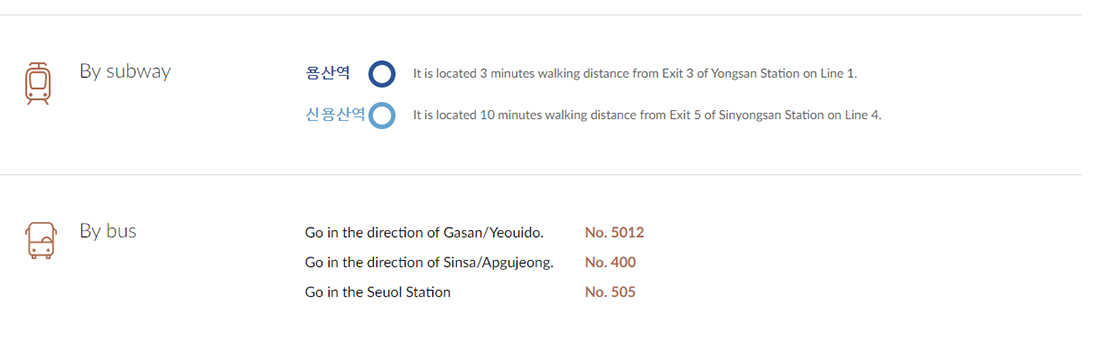Select the 신용산역 station label

335,115
